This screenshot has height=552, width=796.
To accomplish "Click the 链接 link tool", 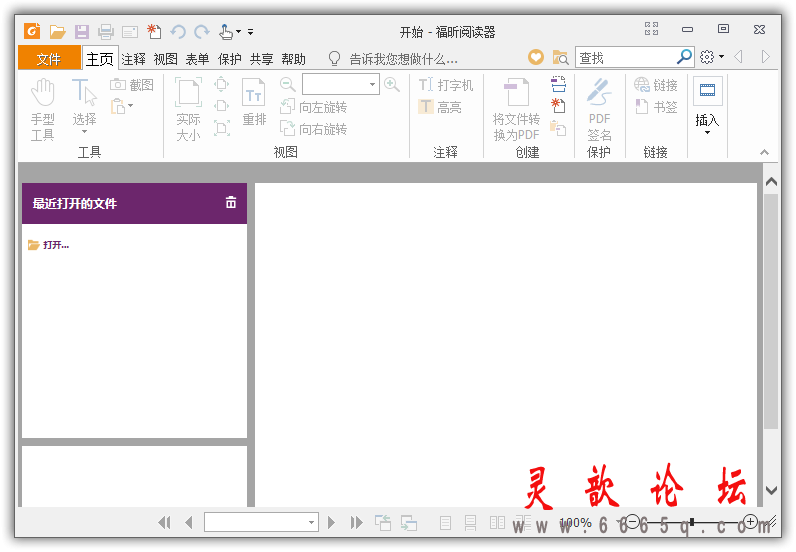I will (656, 85).
